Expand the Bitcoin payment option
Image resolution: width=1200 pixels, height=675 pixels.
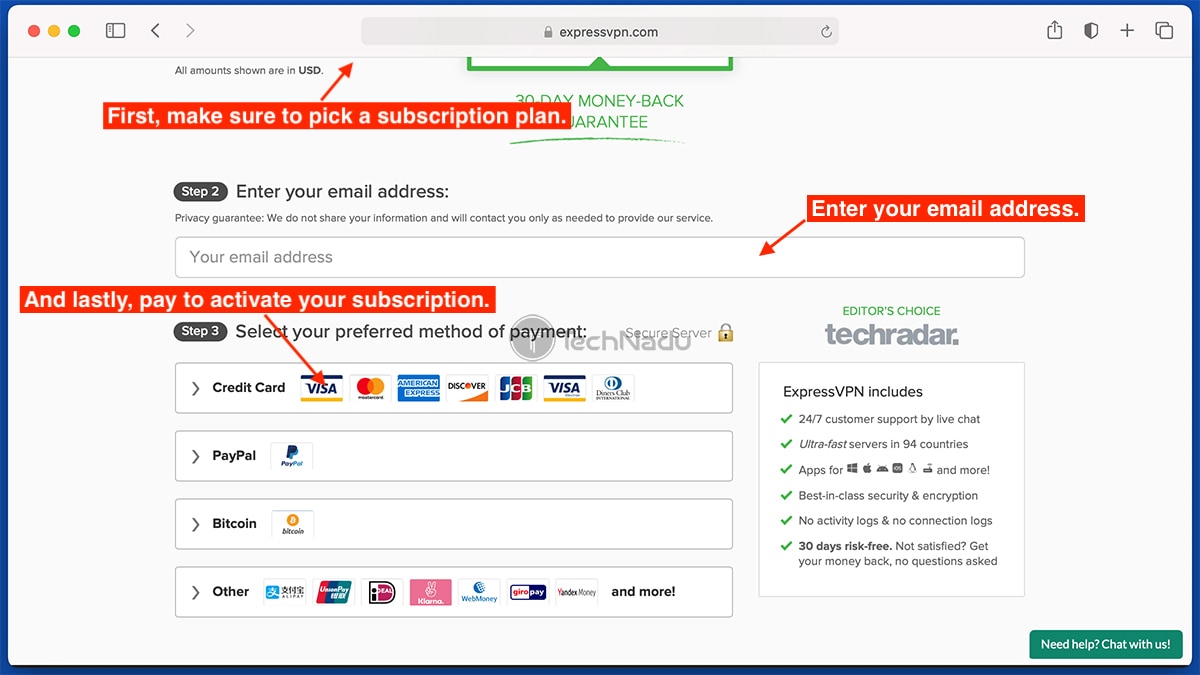454,524
